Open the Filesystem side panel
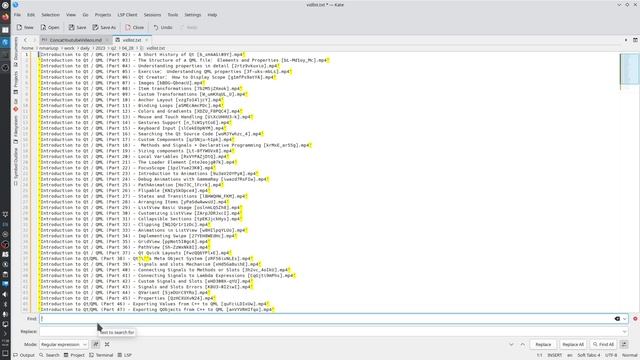Image resolution: width=640 pixels, height=360 pixels. (16, 129)
